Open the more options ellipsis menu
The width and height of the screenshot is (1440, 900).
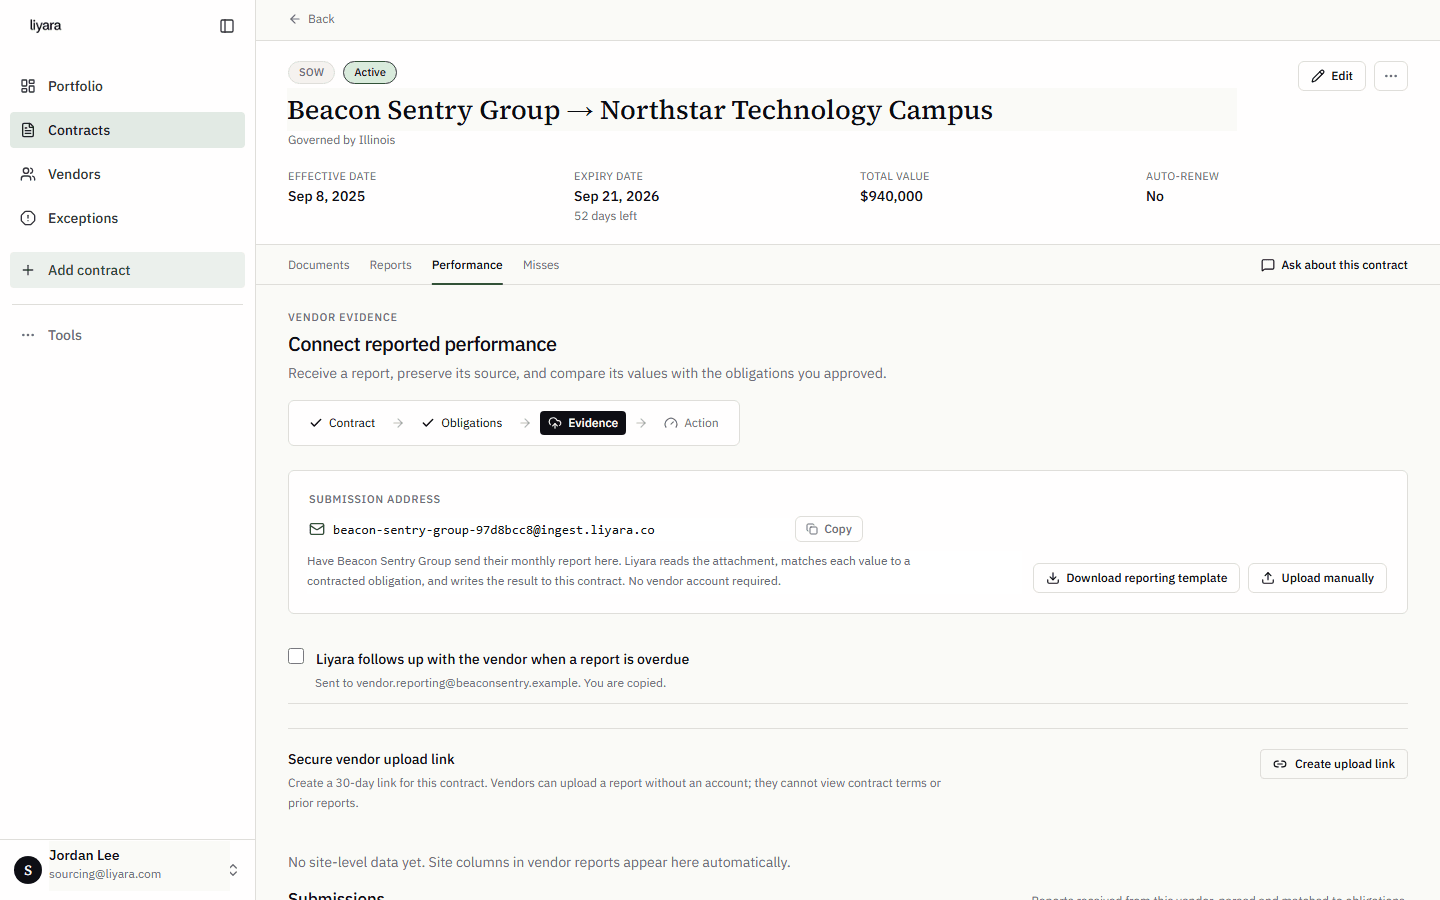point(1391,76)
